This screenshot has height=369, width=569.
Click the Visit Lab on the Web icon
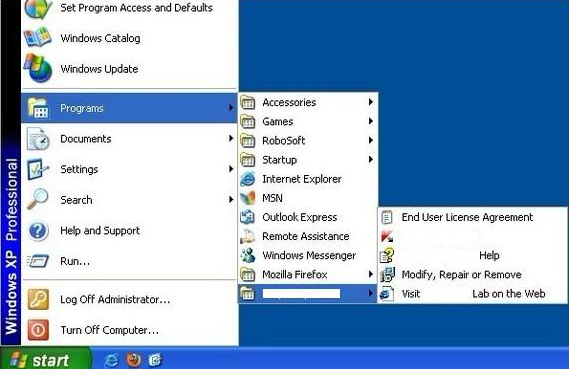pyautogui.click(x=387, y=294)
